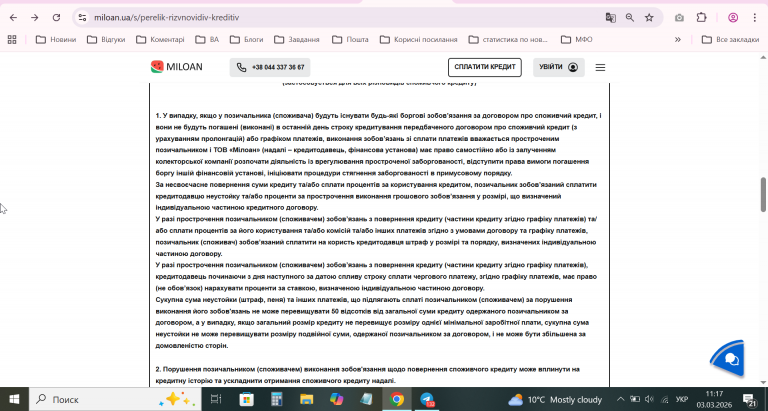Open the weather widget 10°C Mostly cloudy

(x=555, y=400)
